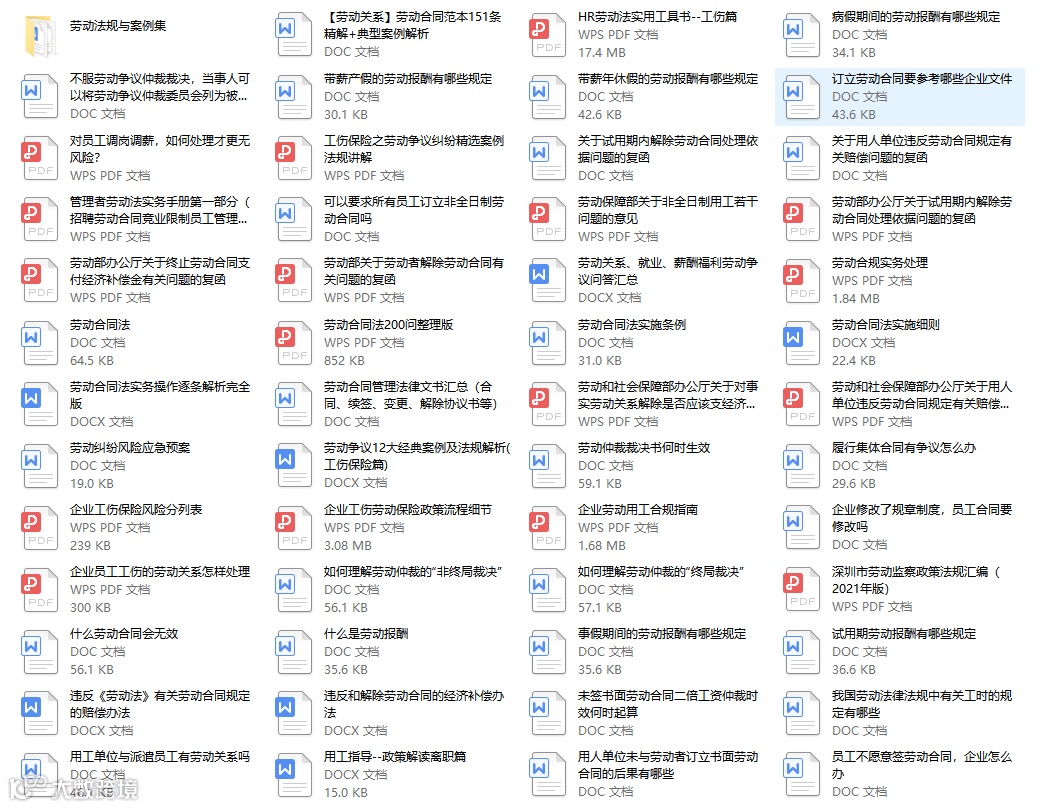Click the Word icon beside 【劳动关系】劳动合同范本151条

pos(294,35)
